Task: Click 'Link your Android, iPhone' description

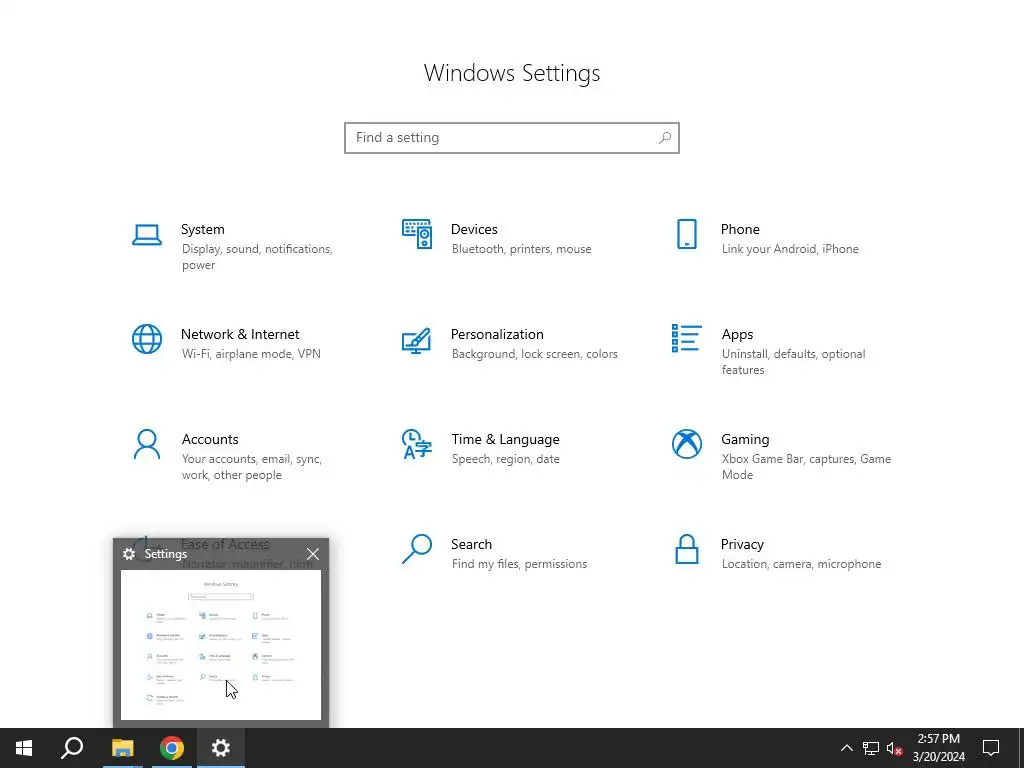Action: (x=790, y=249)
